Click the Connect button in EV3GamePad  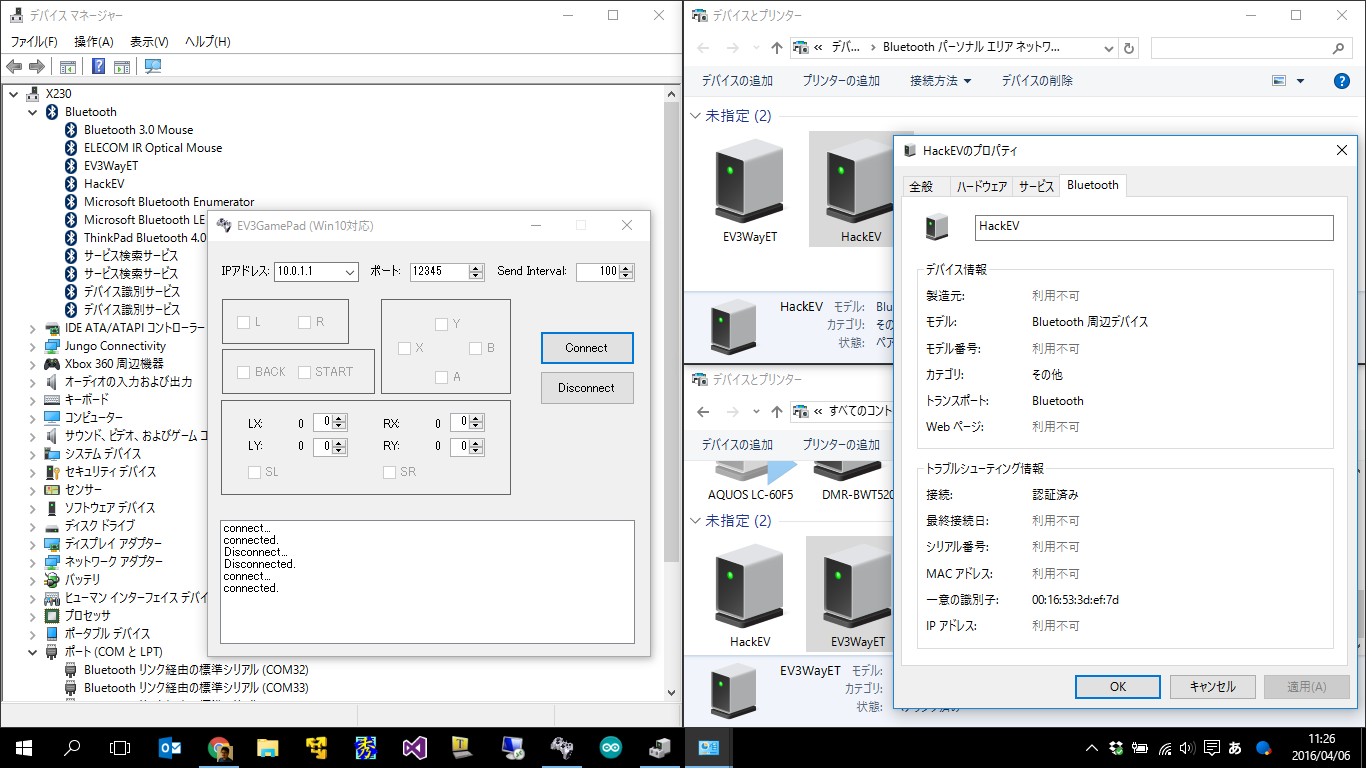[x=587, y=348]
